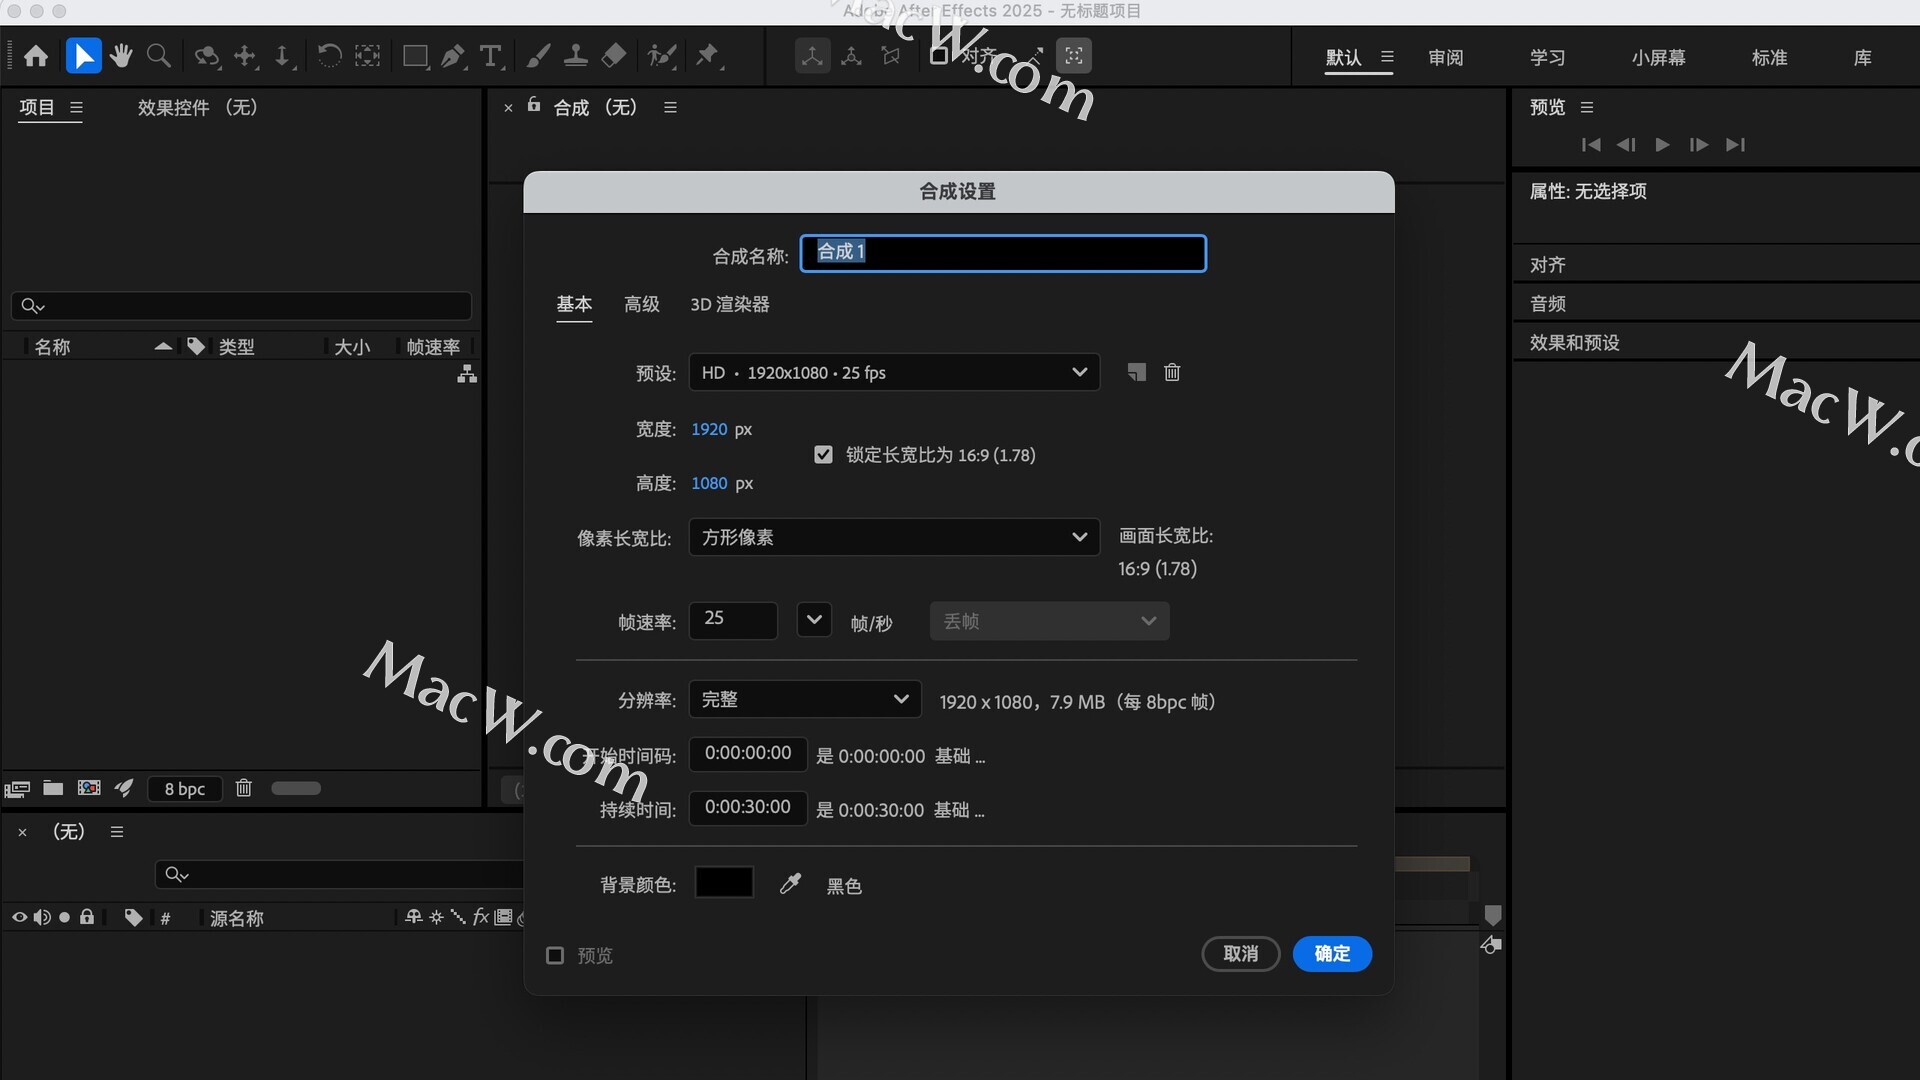
Task: Click the audio speaker column header in timeline
Action: click(42, 917)
